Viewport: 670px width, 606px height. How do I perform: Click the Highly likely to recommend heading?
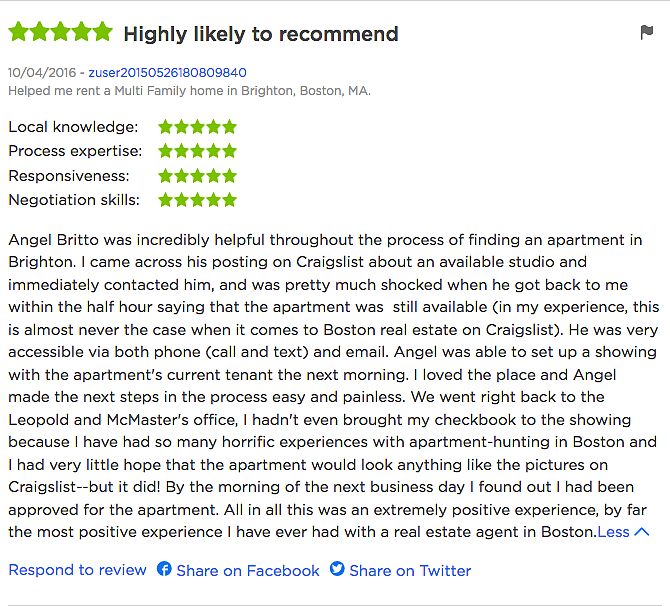[x=261, y=34]
